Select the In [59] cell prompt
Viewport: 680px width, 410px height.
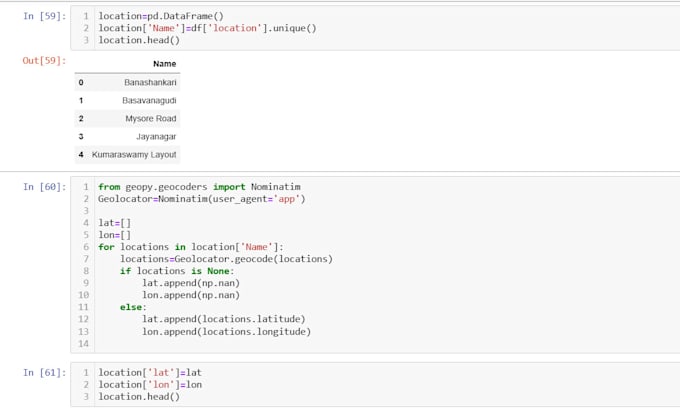44,16
